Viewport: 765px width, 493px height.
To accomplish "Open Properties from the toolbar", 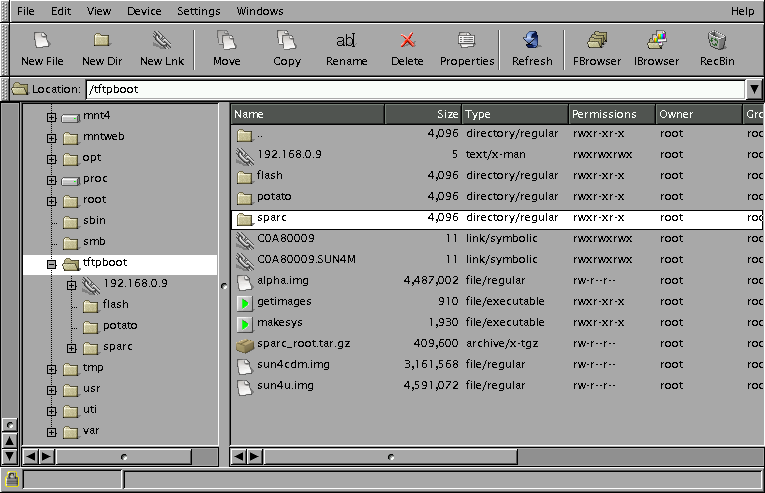I will pyautogui.click(x=467, y=48).
